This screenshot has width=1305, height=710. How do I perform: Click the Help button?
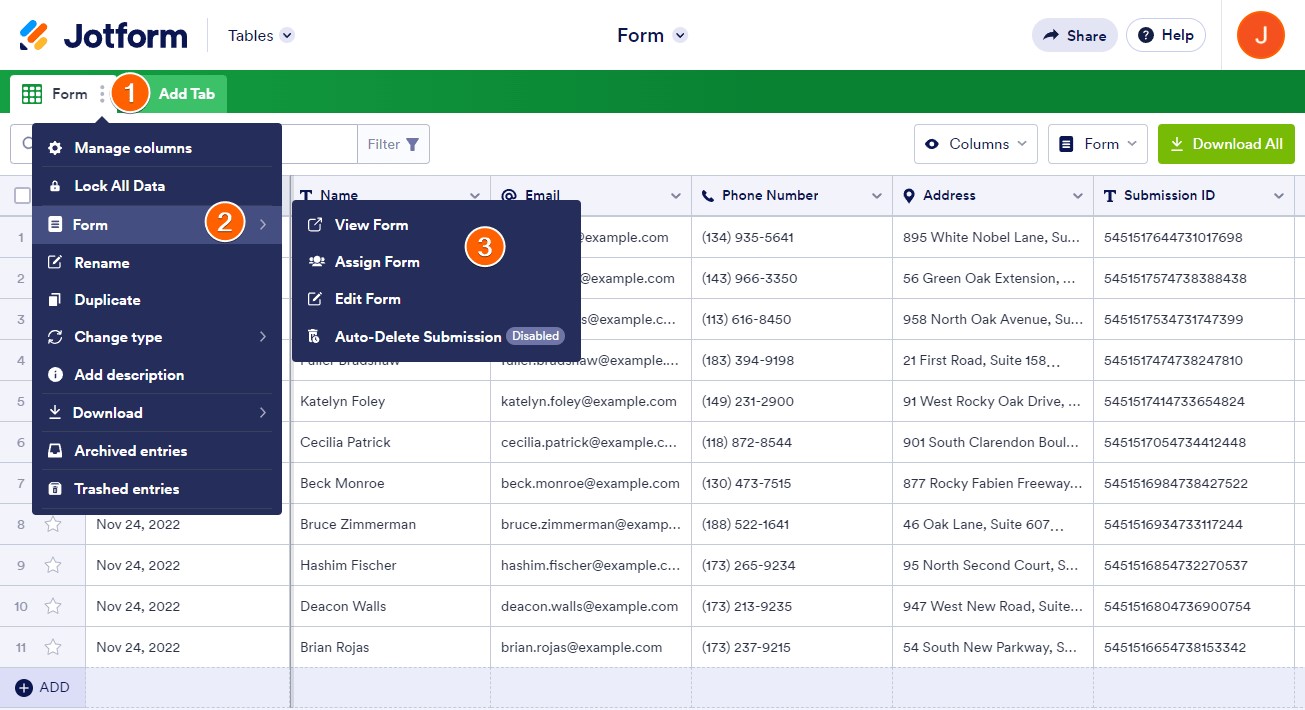pyautogui.click(x=1165, y=35)
